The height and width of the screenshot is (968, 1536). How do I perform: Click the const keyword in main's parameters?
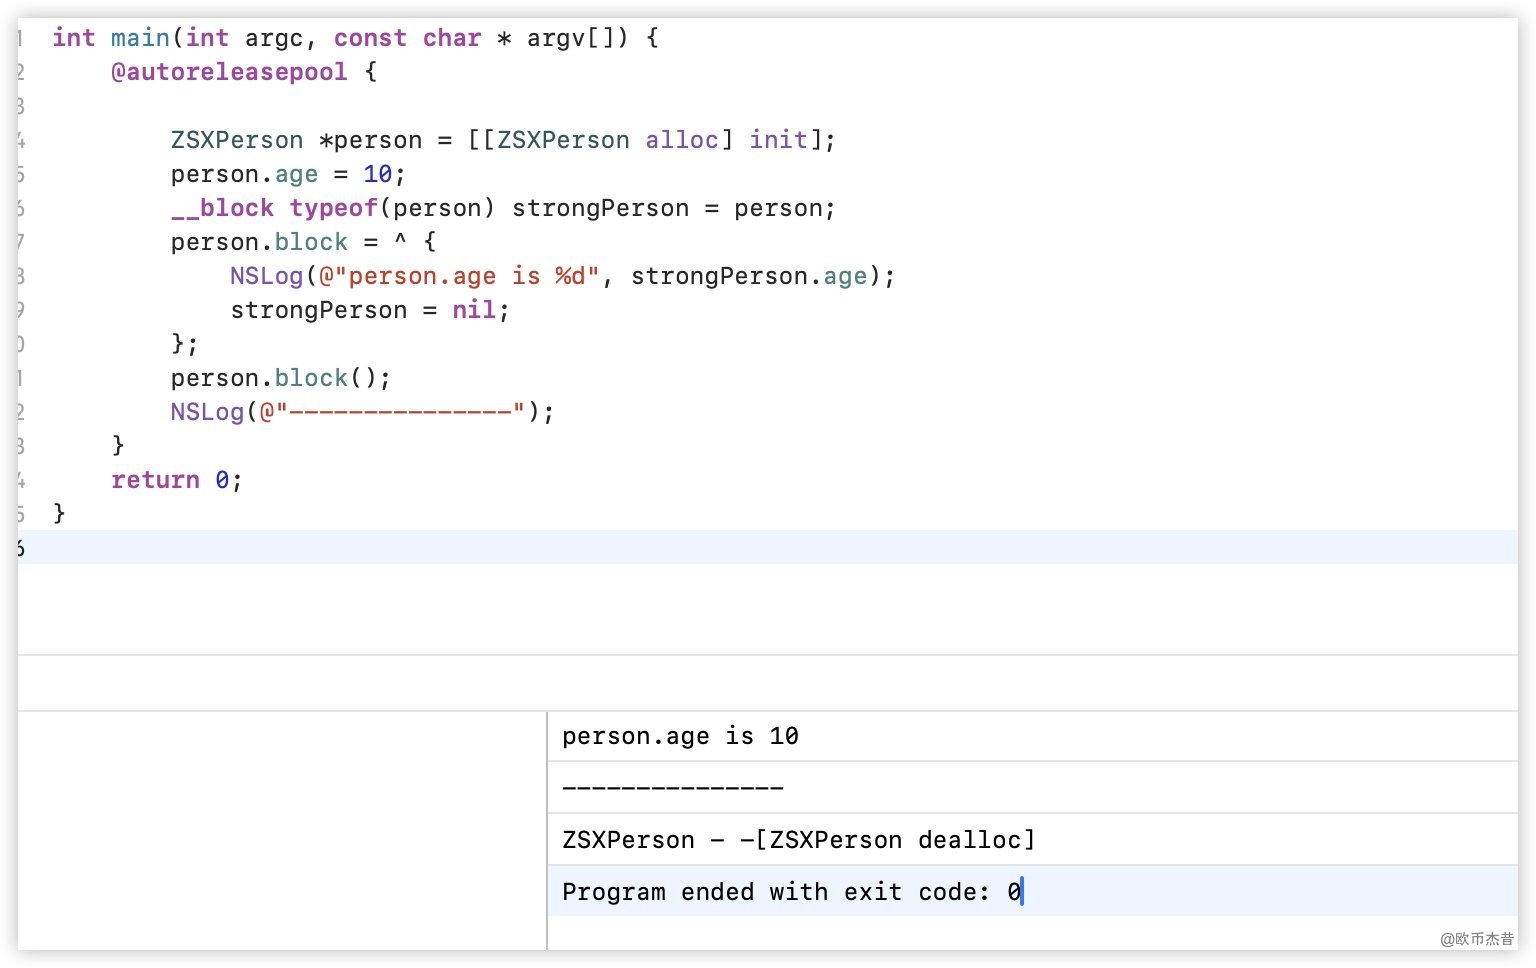point(370,38)
